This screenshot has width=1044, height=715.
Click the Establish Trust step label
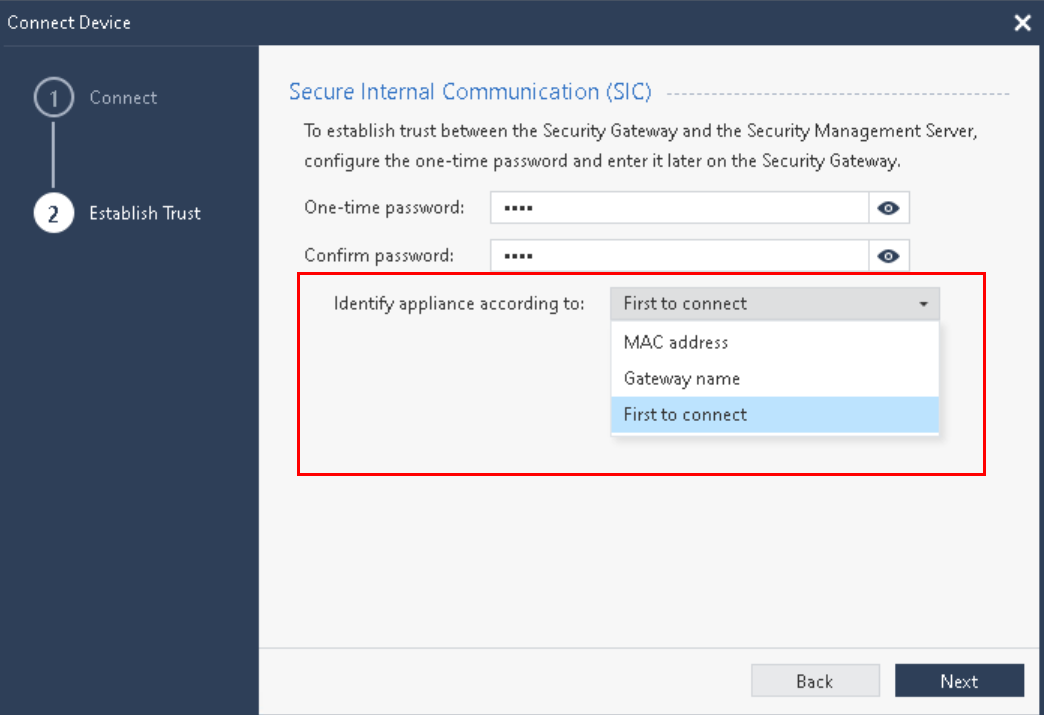[145, 213]
